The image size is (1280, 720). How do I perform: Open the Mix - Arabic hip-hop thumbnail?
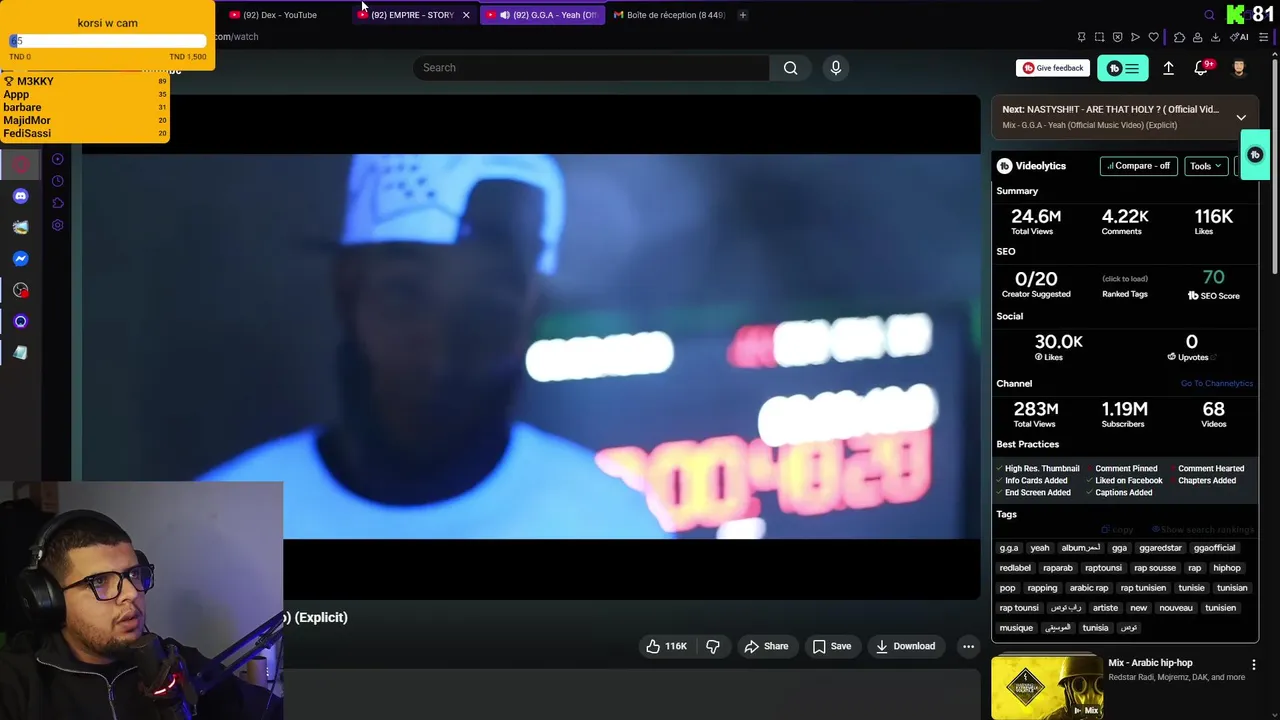pyautogui.click(x=1046, y=686)
